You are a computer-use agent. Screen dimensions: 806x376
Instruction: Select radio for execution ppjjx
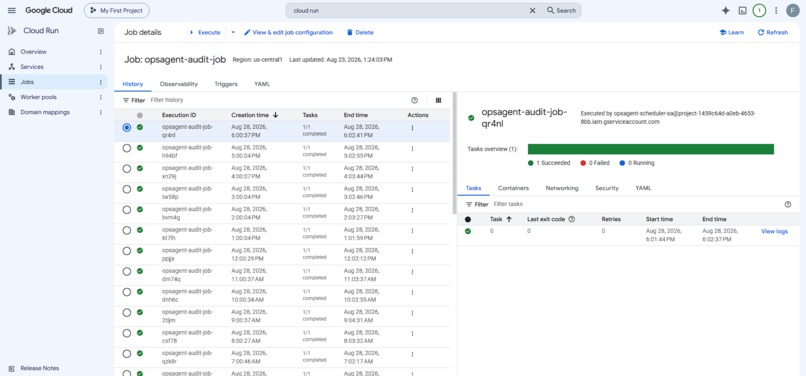point(127,251)
